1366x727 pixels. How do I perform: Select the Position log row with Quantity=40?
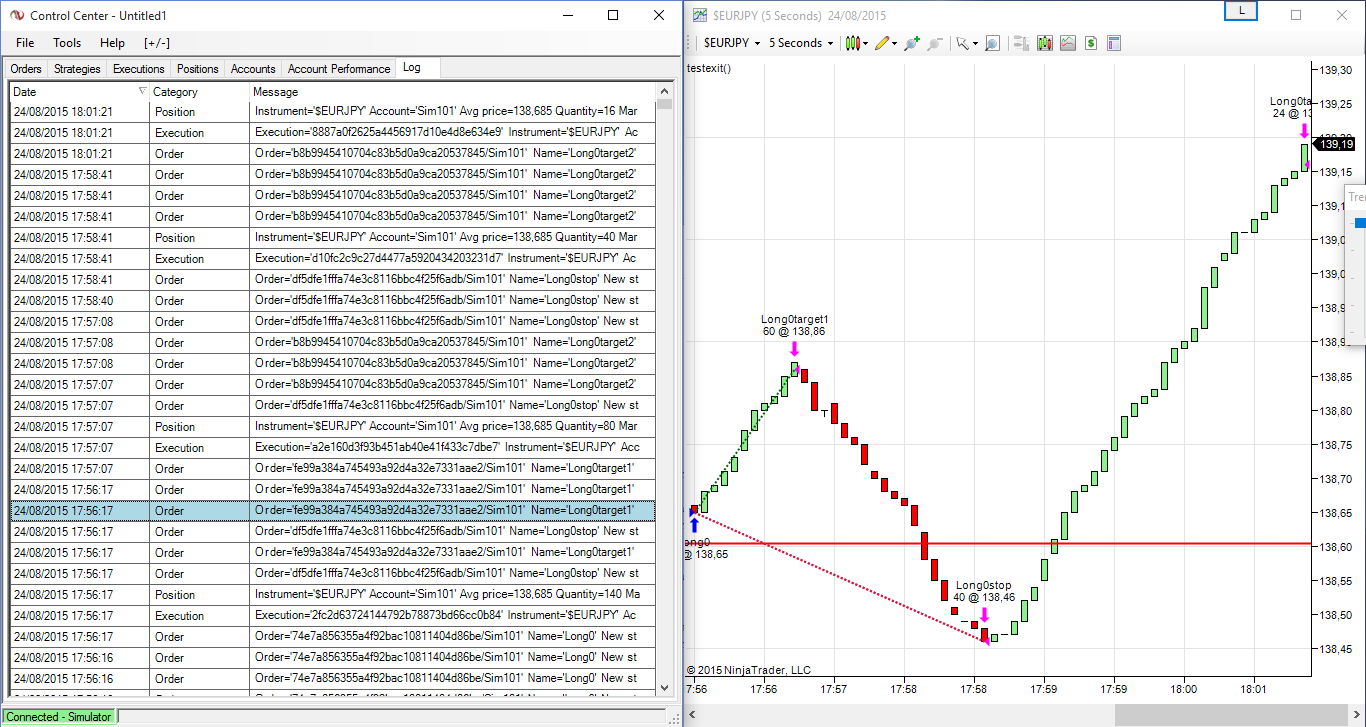332,237
